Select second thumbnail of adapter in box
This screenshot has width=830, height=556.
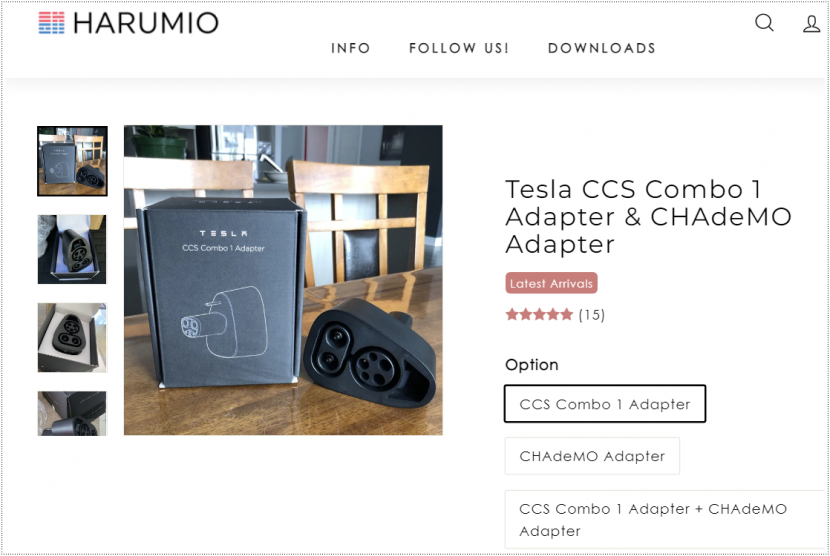(x=72, y=249)
